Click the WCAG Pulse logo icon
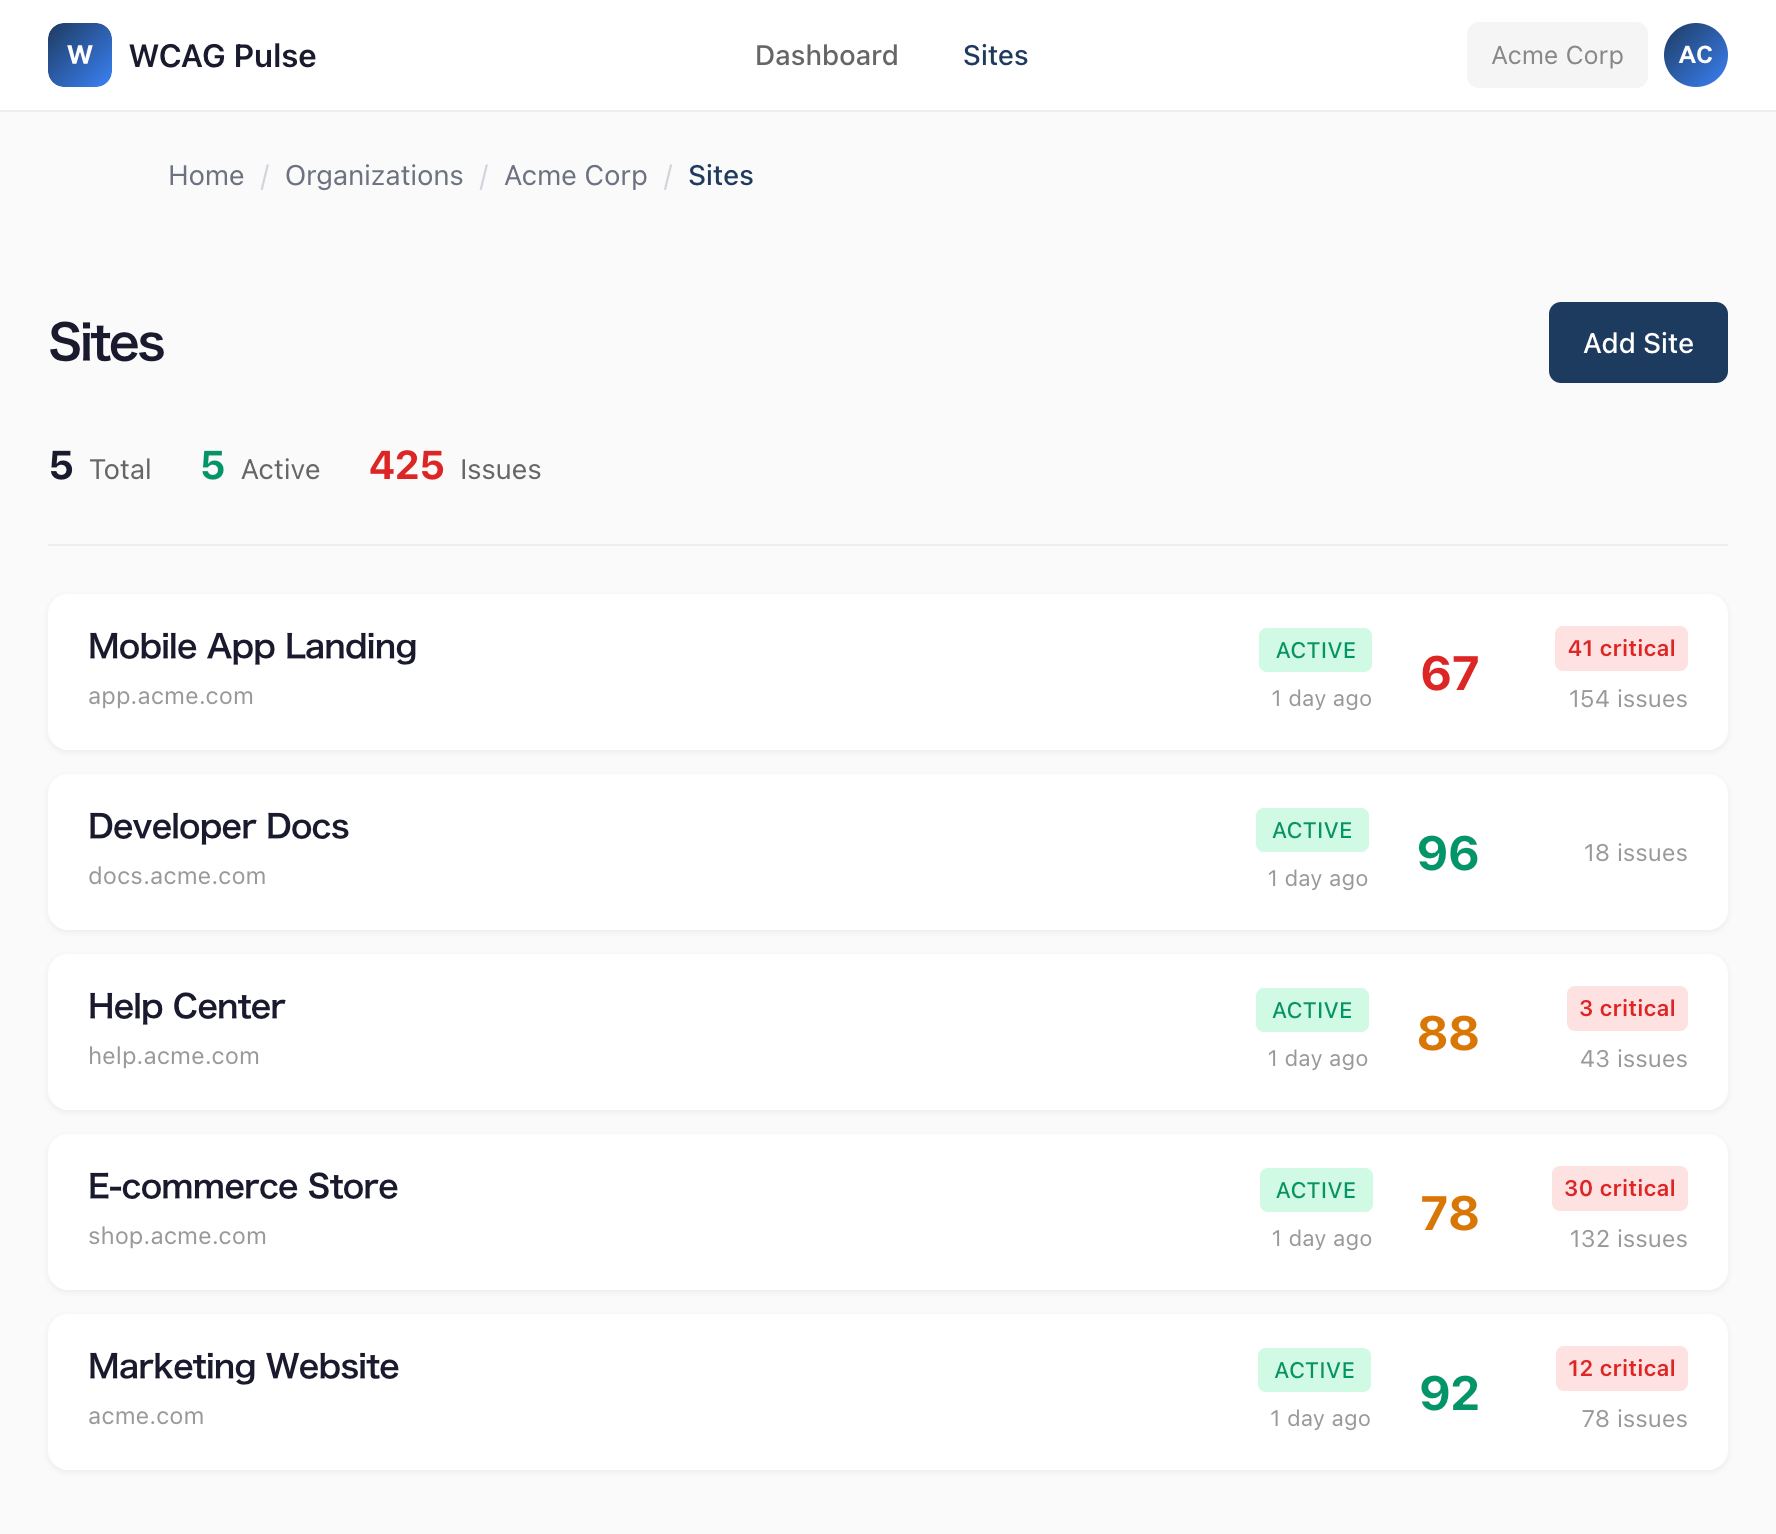 [x=79, y=55]
